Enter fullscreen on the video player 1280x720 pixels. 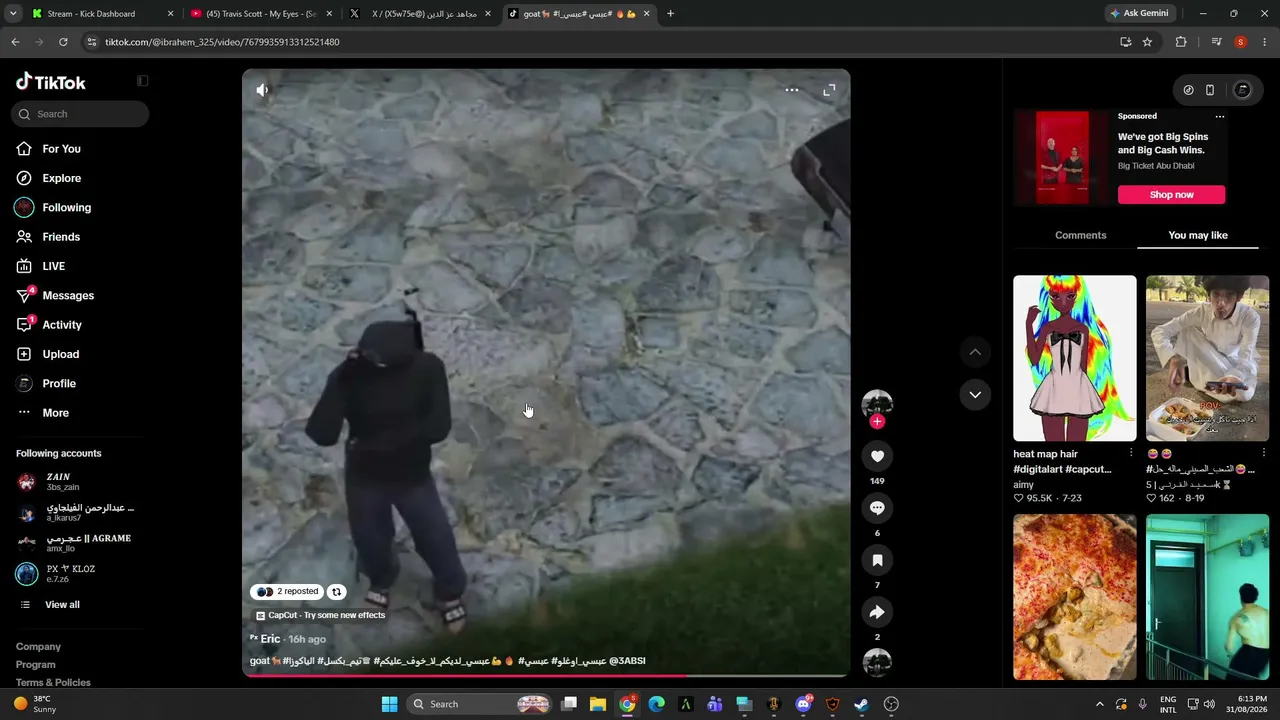coord(829,90)
